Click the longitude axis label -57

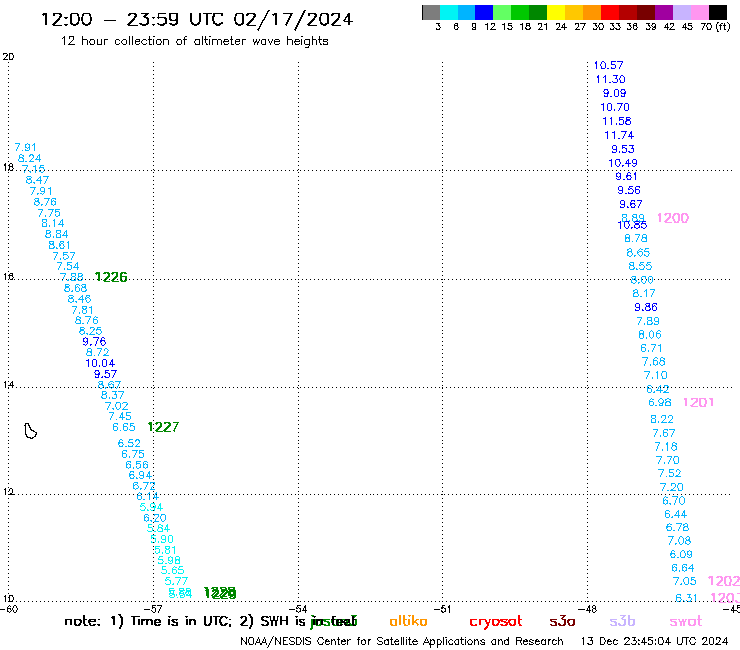tap(153, 609)
